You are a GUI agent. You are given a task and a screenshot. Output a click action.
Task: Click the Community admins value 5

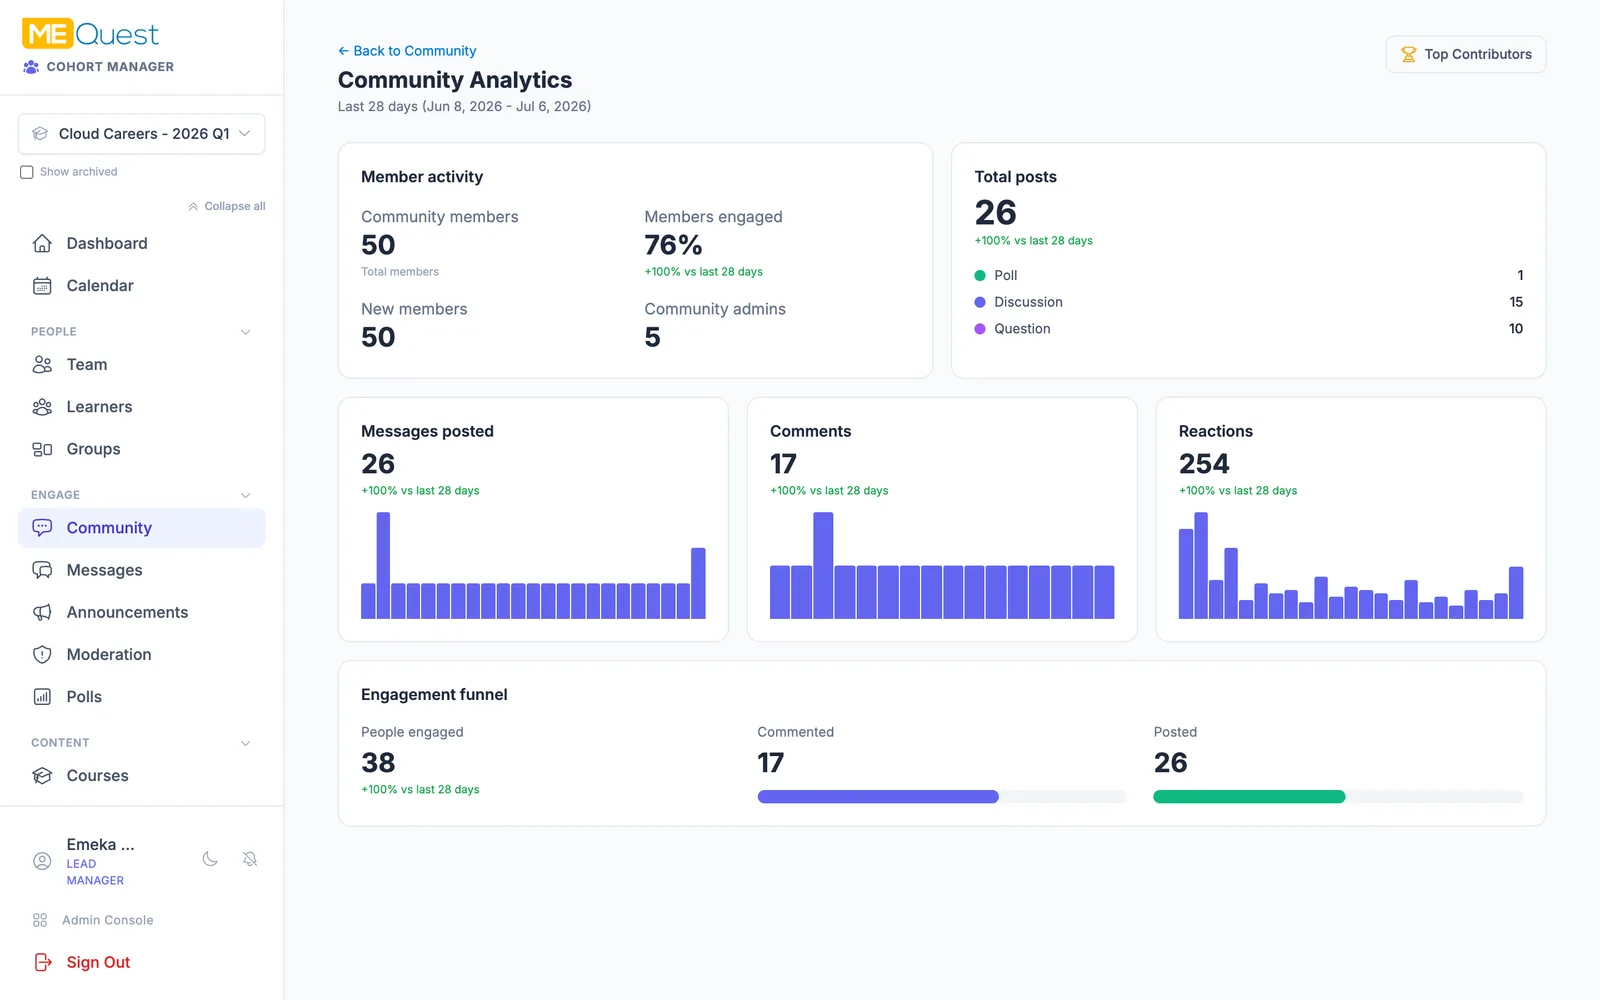tap(652, 338)
